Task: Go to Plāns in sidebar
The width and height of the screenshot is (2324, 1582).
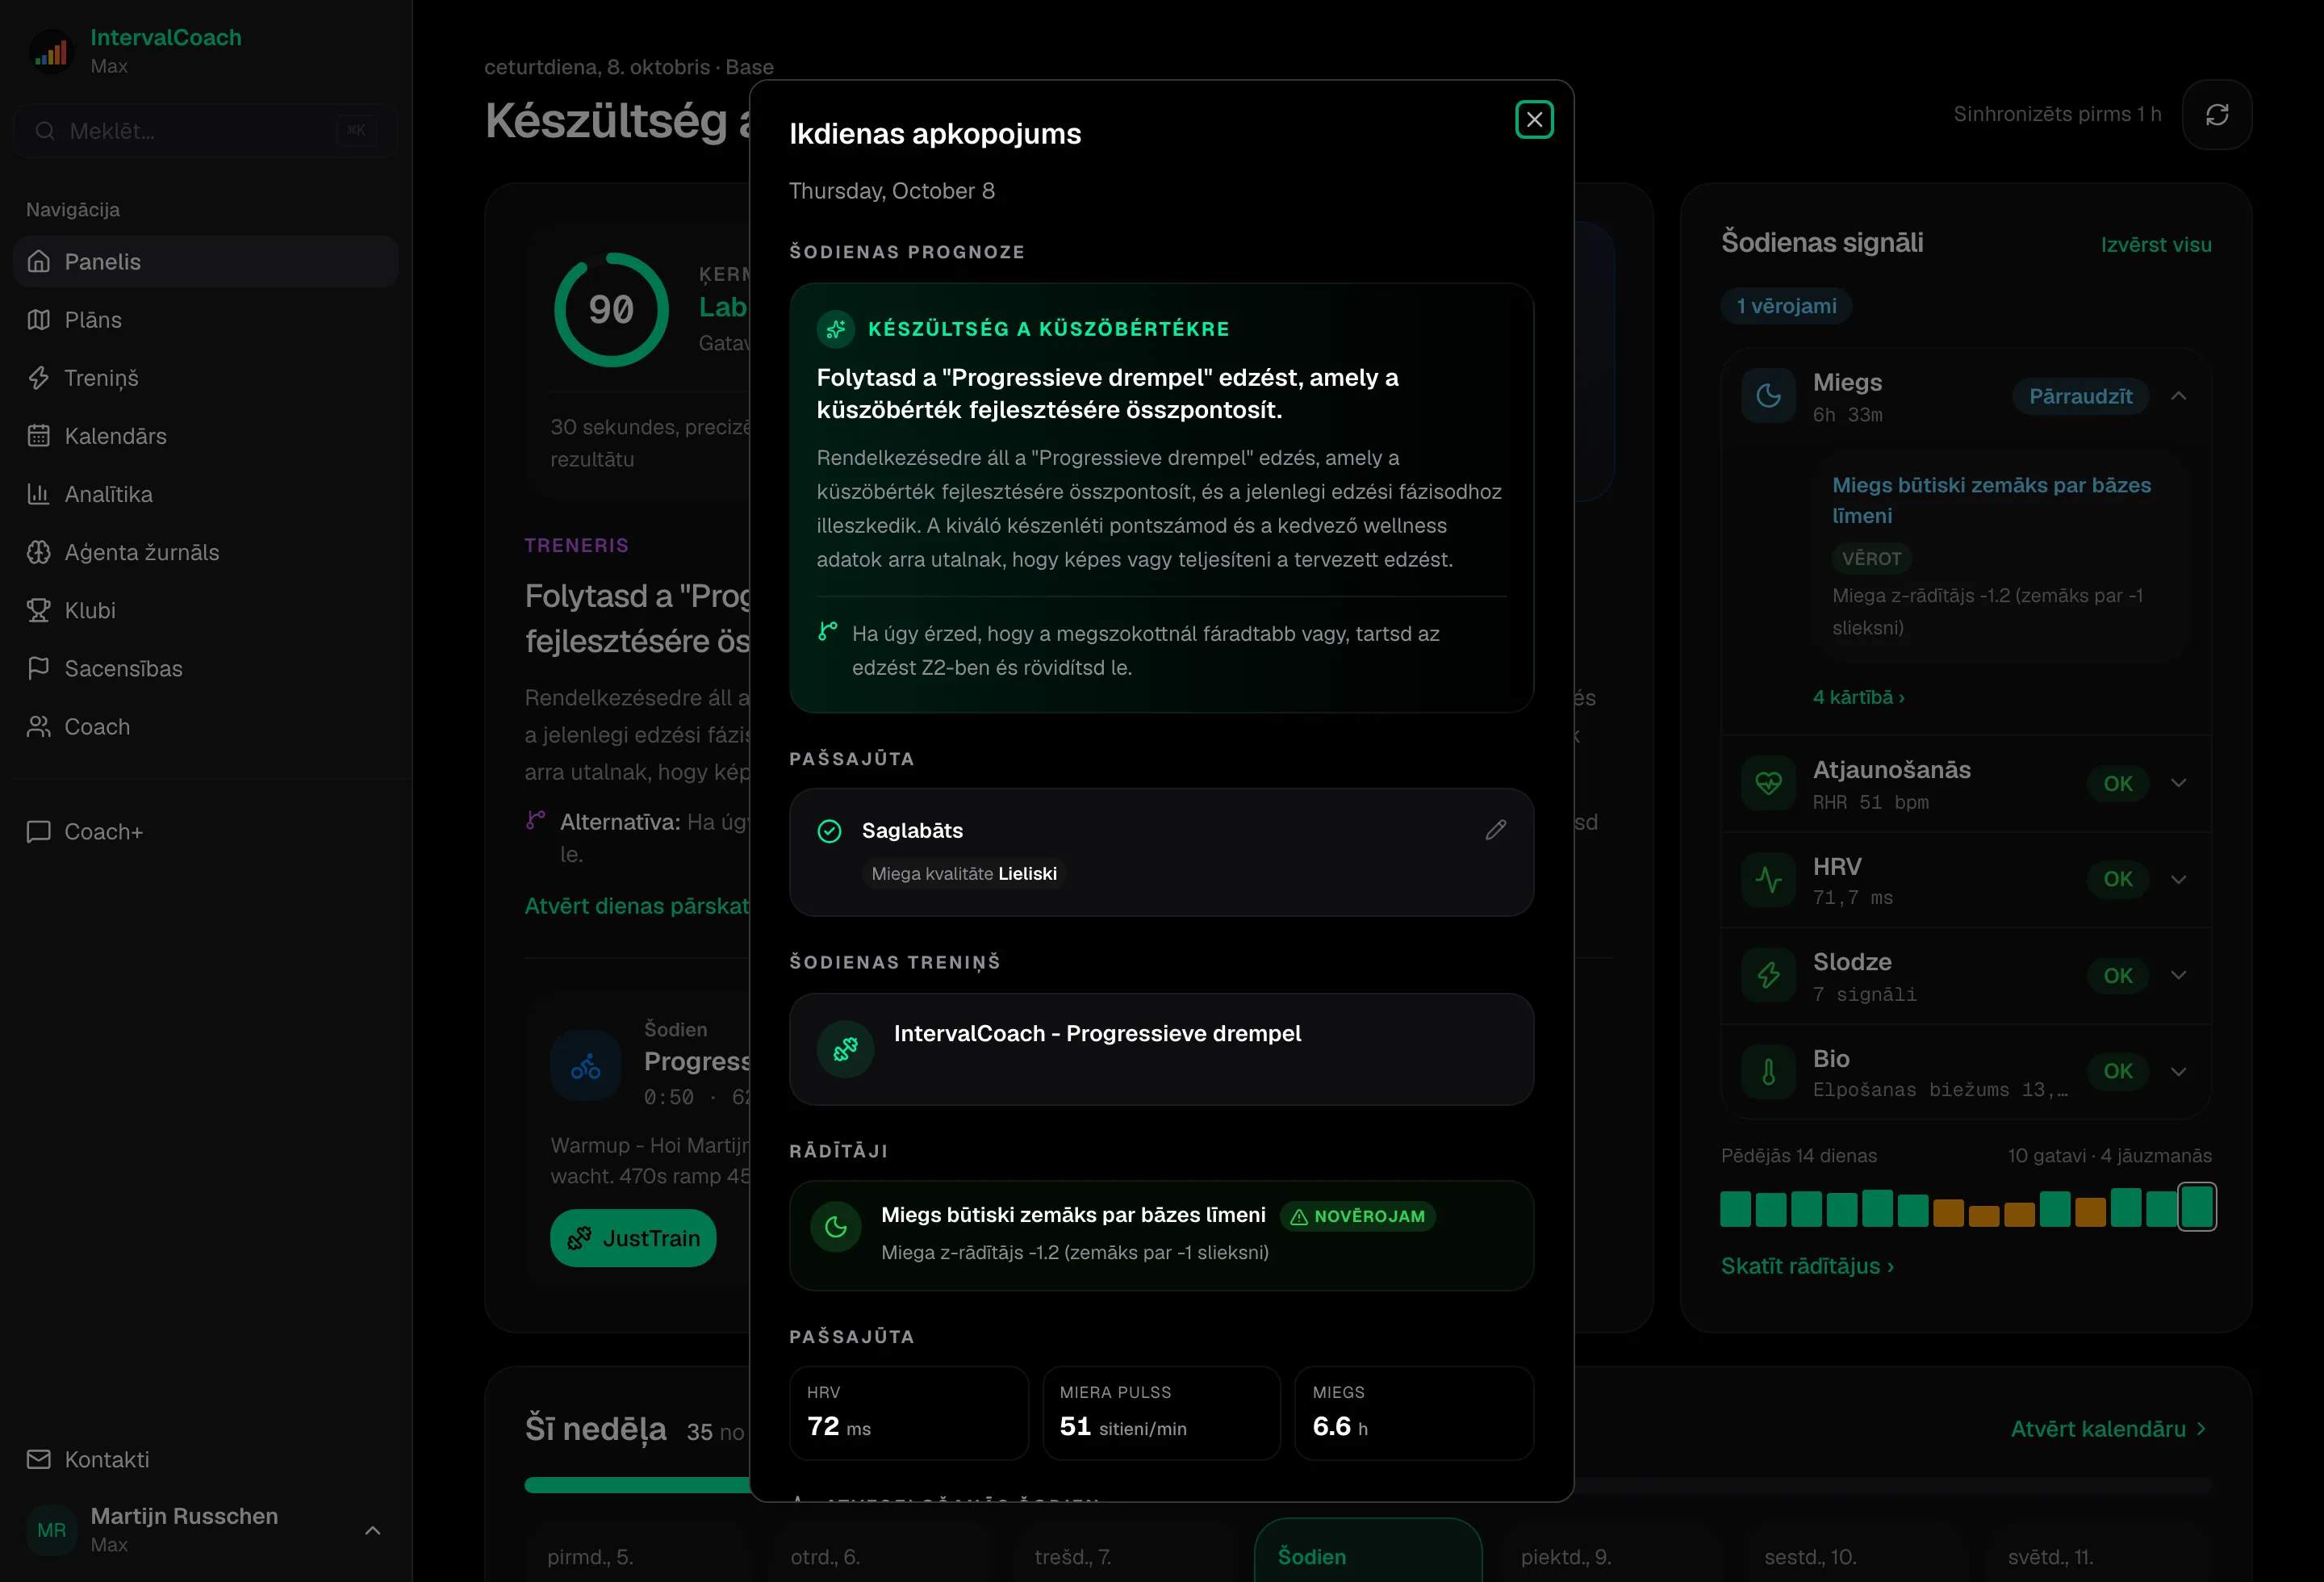Action: click(206, 320)
